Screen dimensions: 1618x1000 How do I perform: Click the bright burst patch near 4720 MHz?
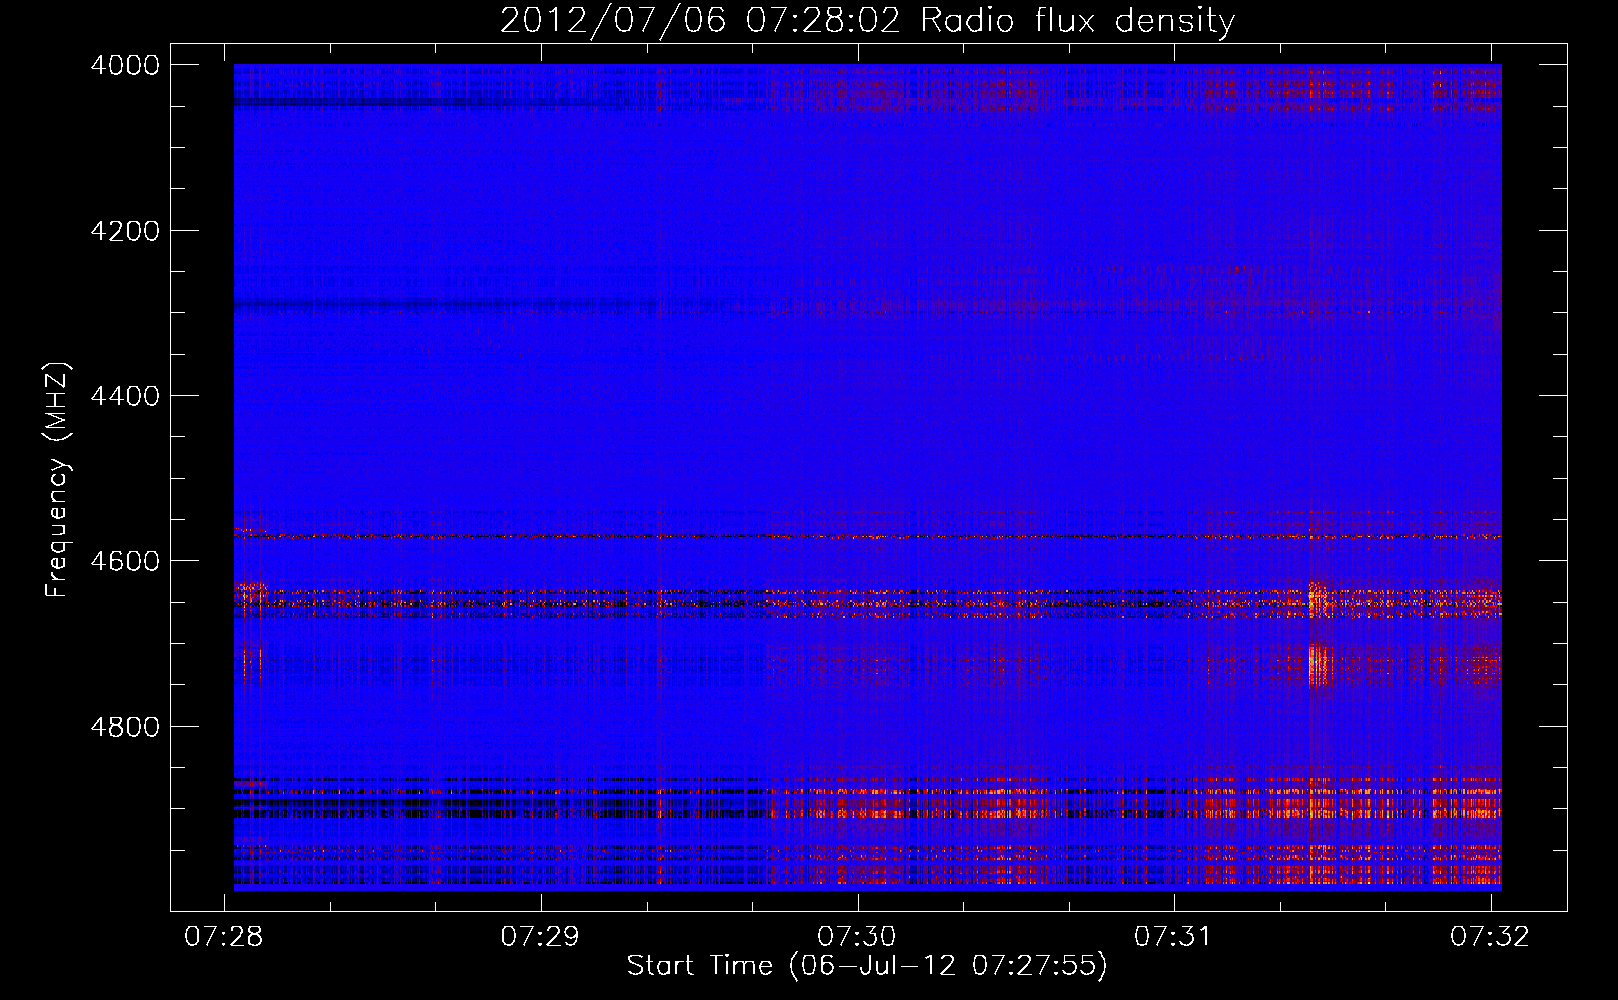[x=1320, y=664]
